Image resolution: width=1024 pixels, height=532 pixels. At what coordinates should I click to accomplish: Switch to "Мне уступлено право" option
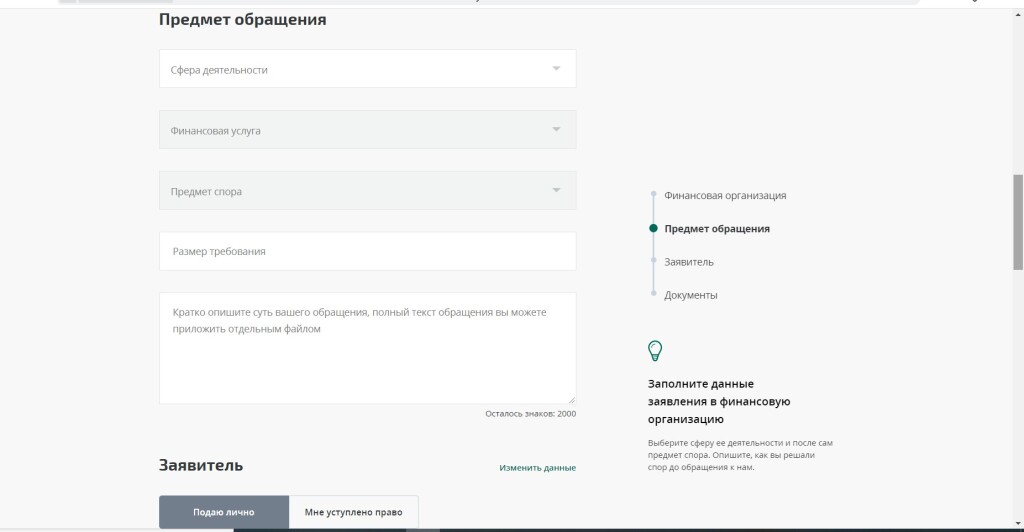click(353, 512)
